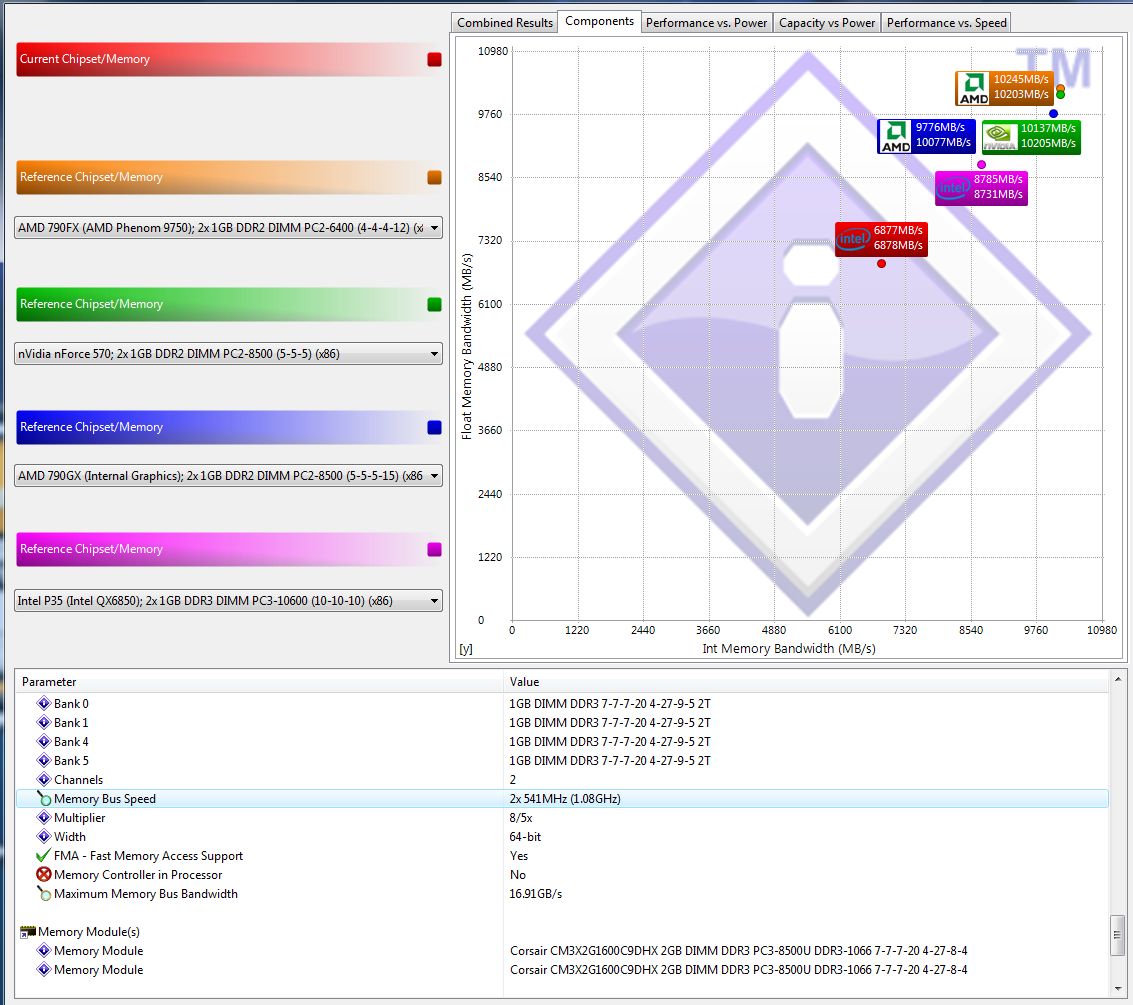Click the green checkmark icon beside FMA support

[x=43, y=856]
